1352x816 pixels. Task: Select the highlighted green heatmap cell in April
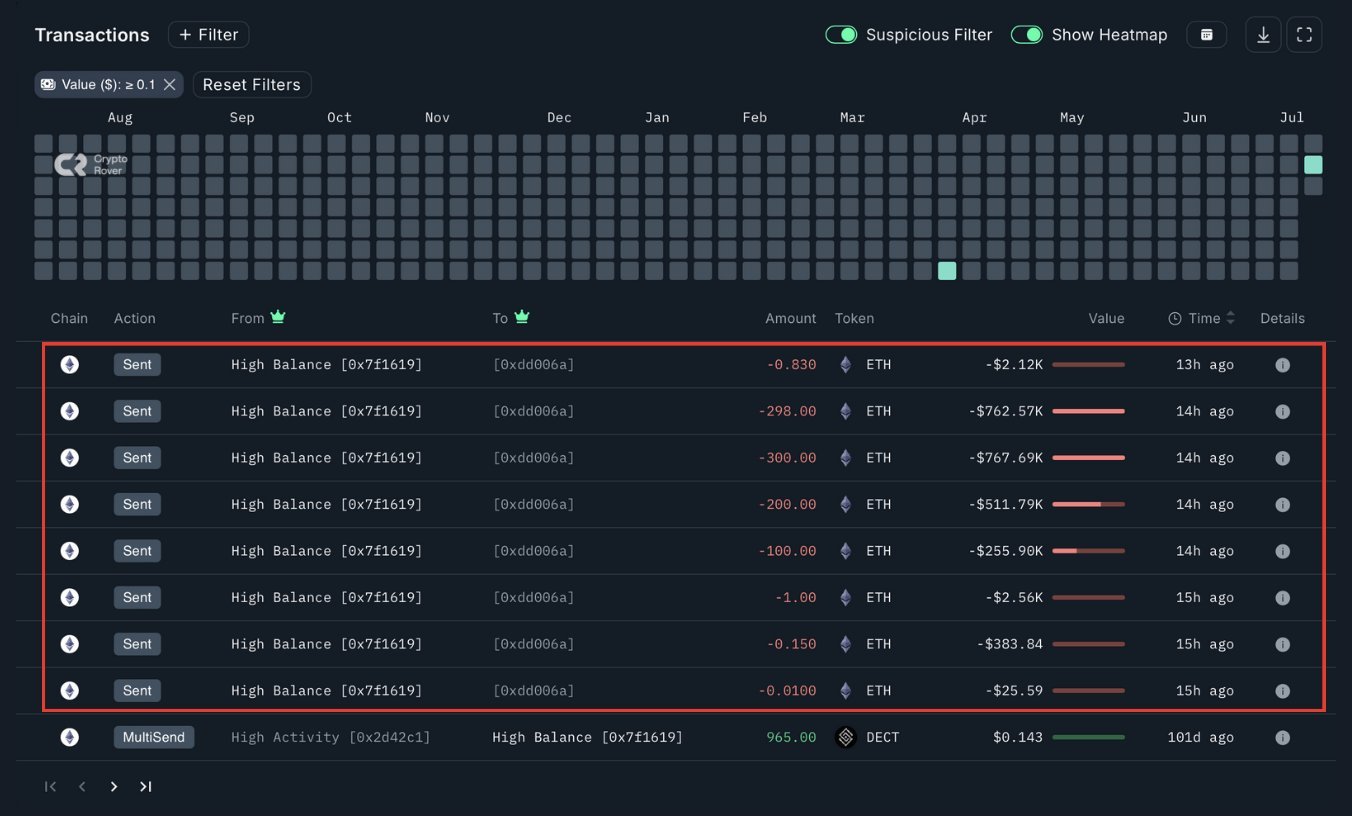[x=946, y=270]
